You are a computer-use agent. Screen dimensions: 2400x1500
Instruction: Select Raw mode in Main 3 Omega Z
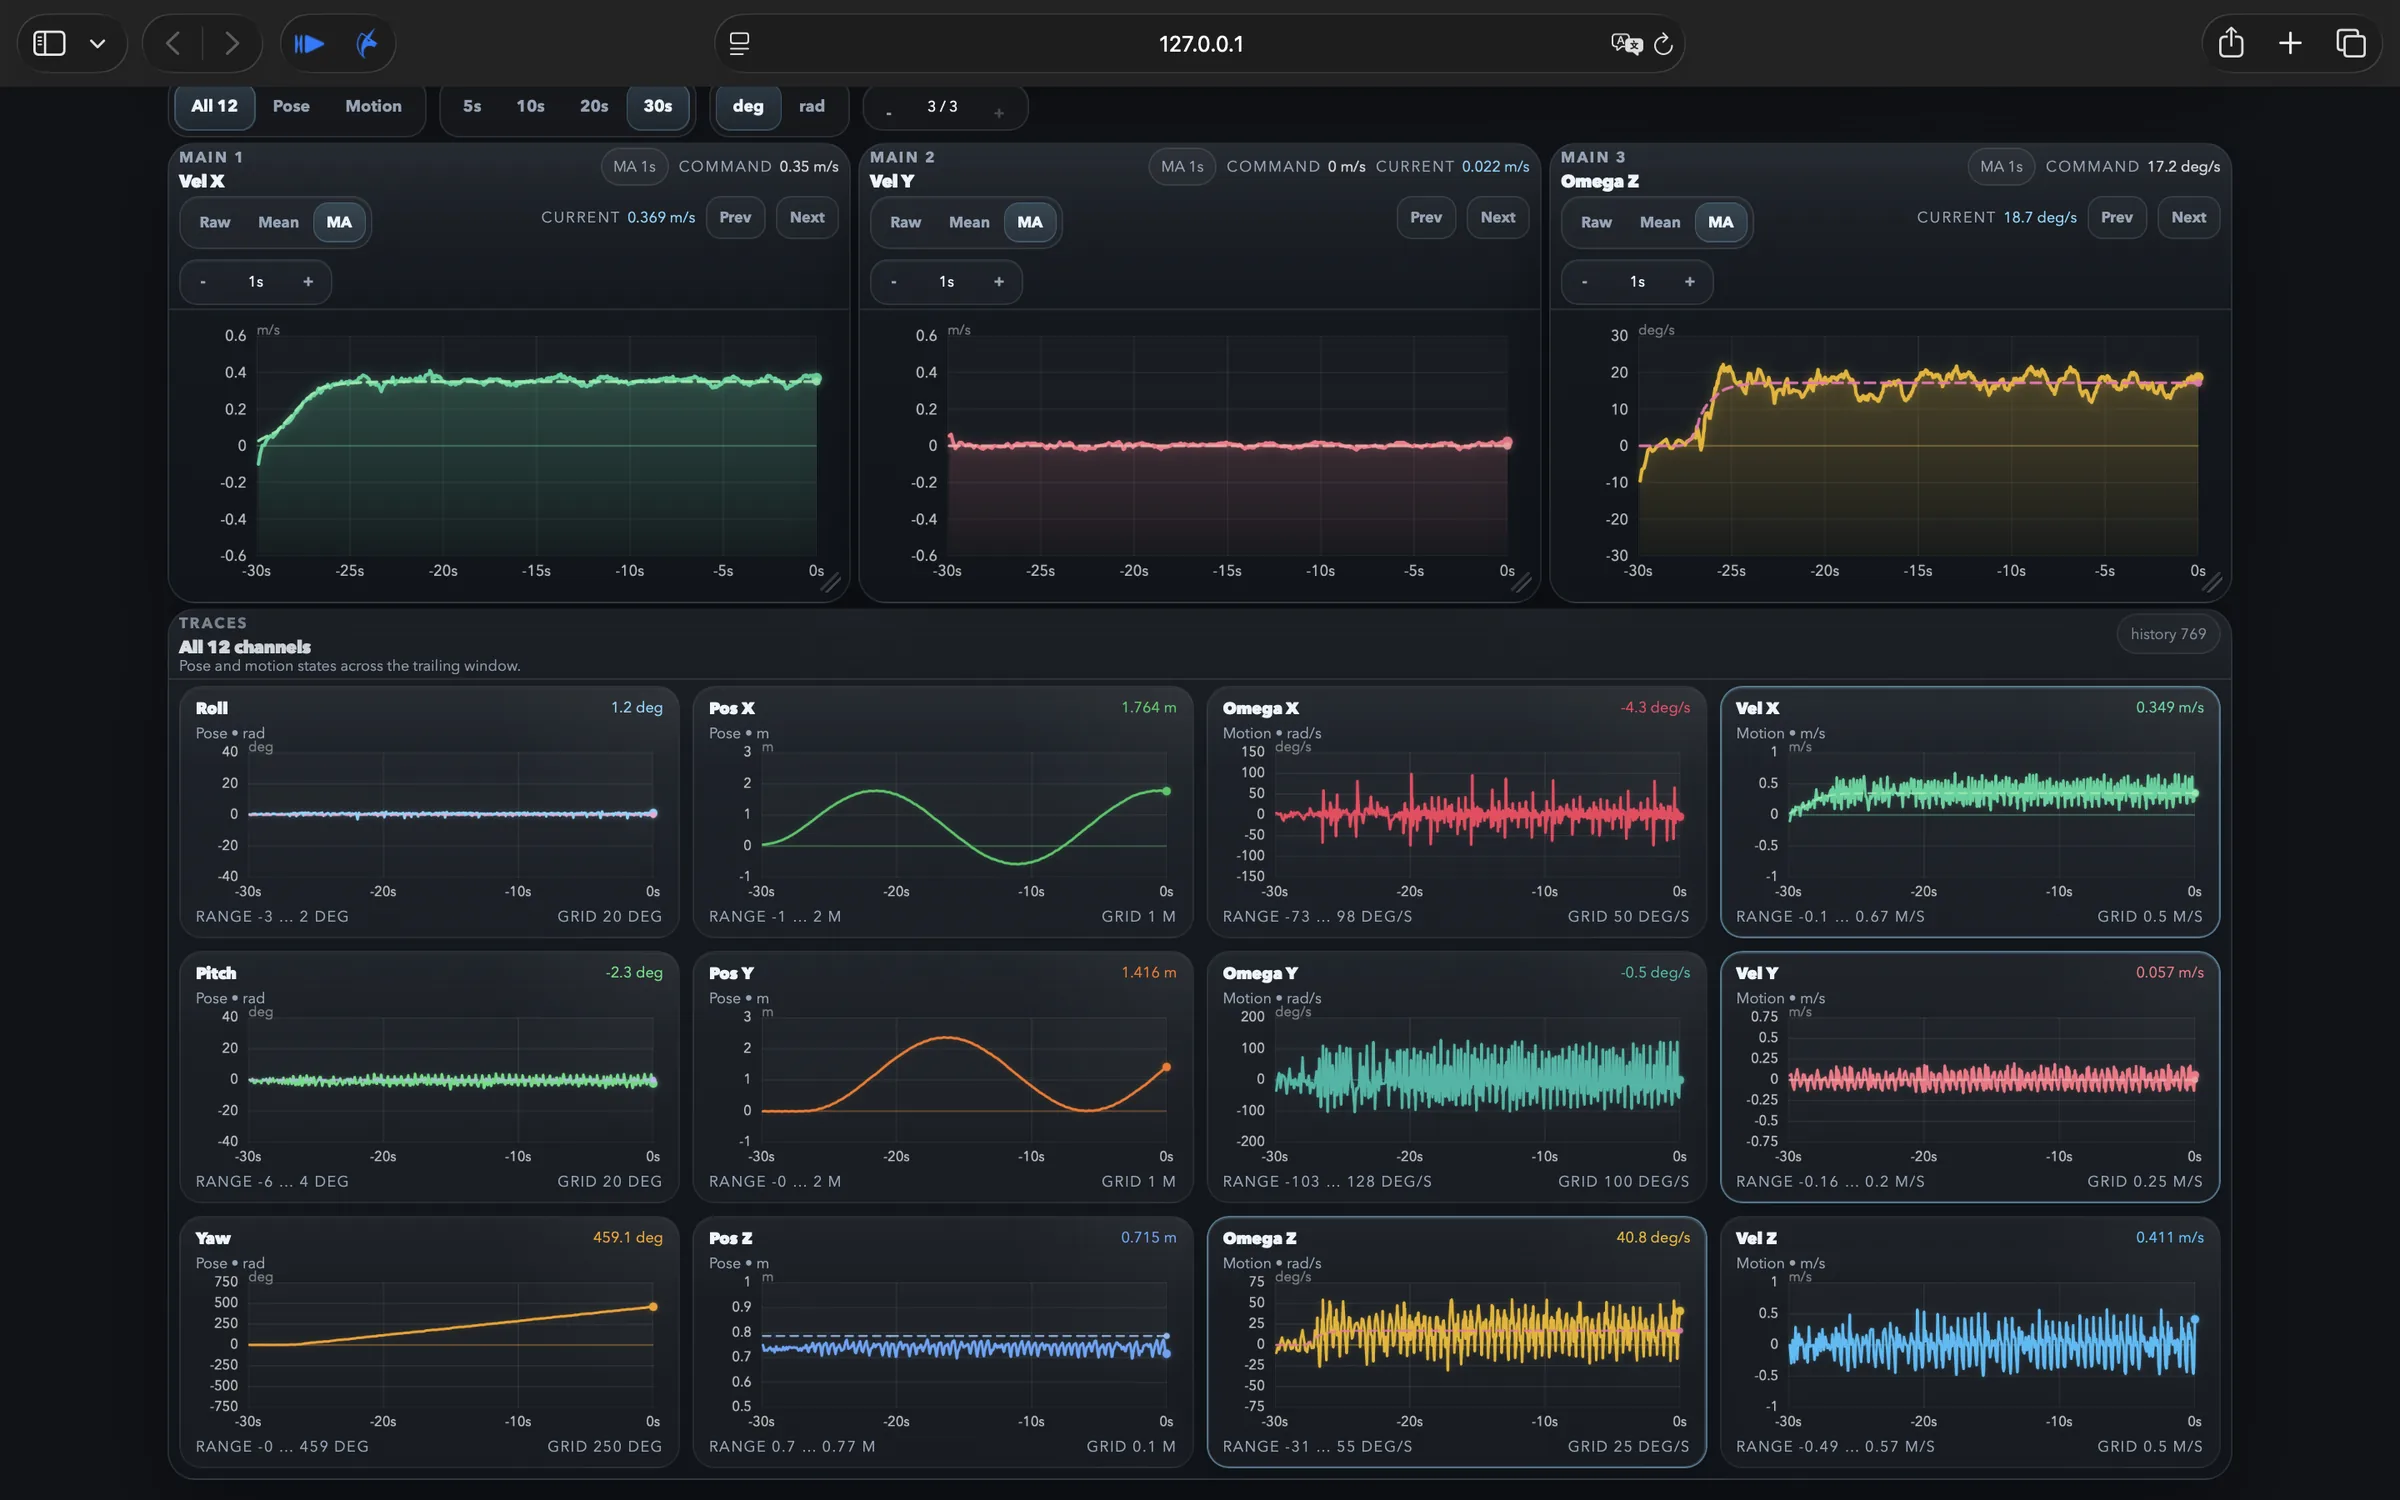click(1596, 222)
